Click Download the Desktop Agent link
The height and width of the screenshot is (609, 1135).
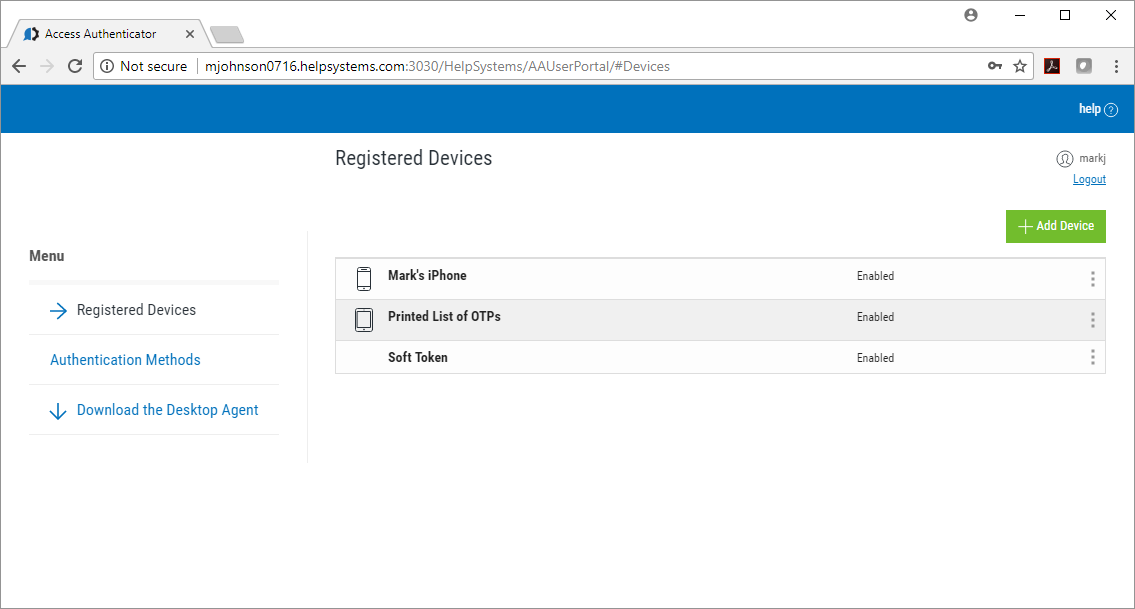[x=167, y=410]
